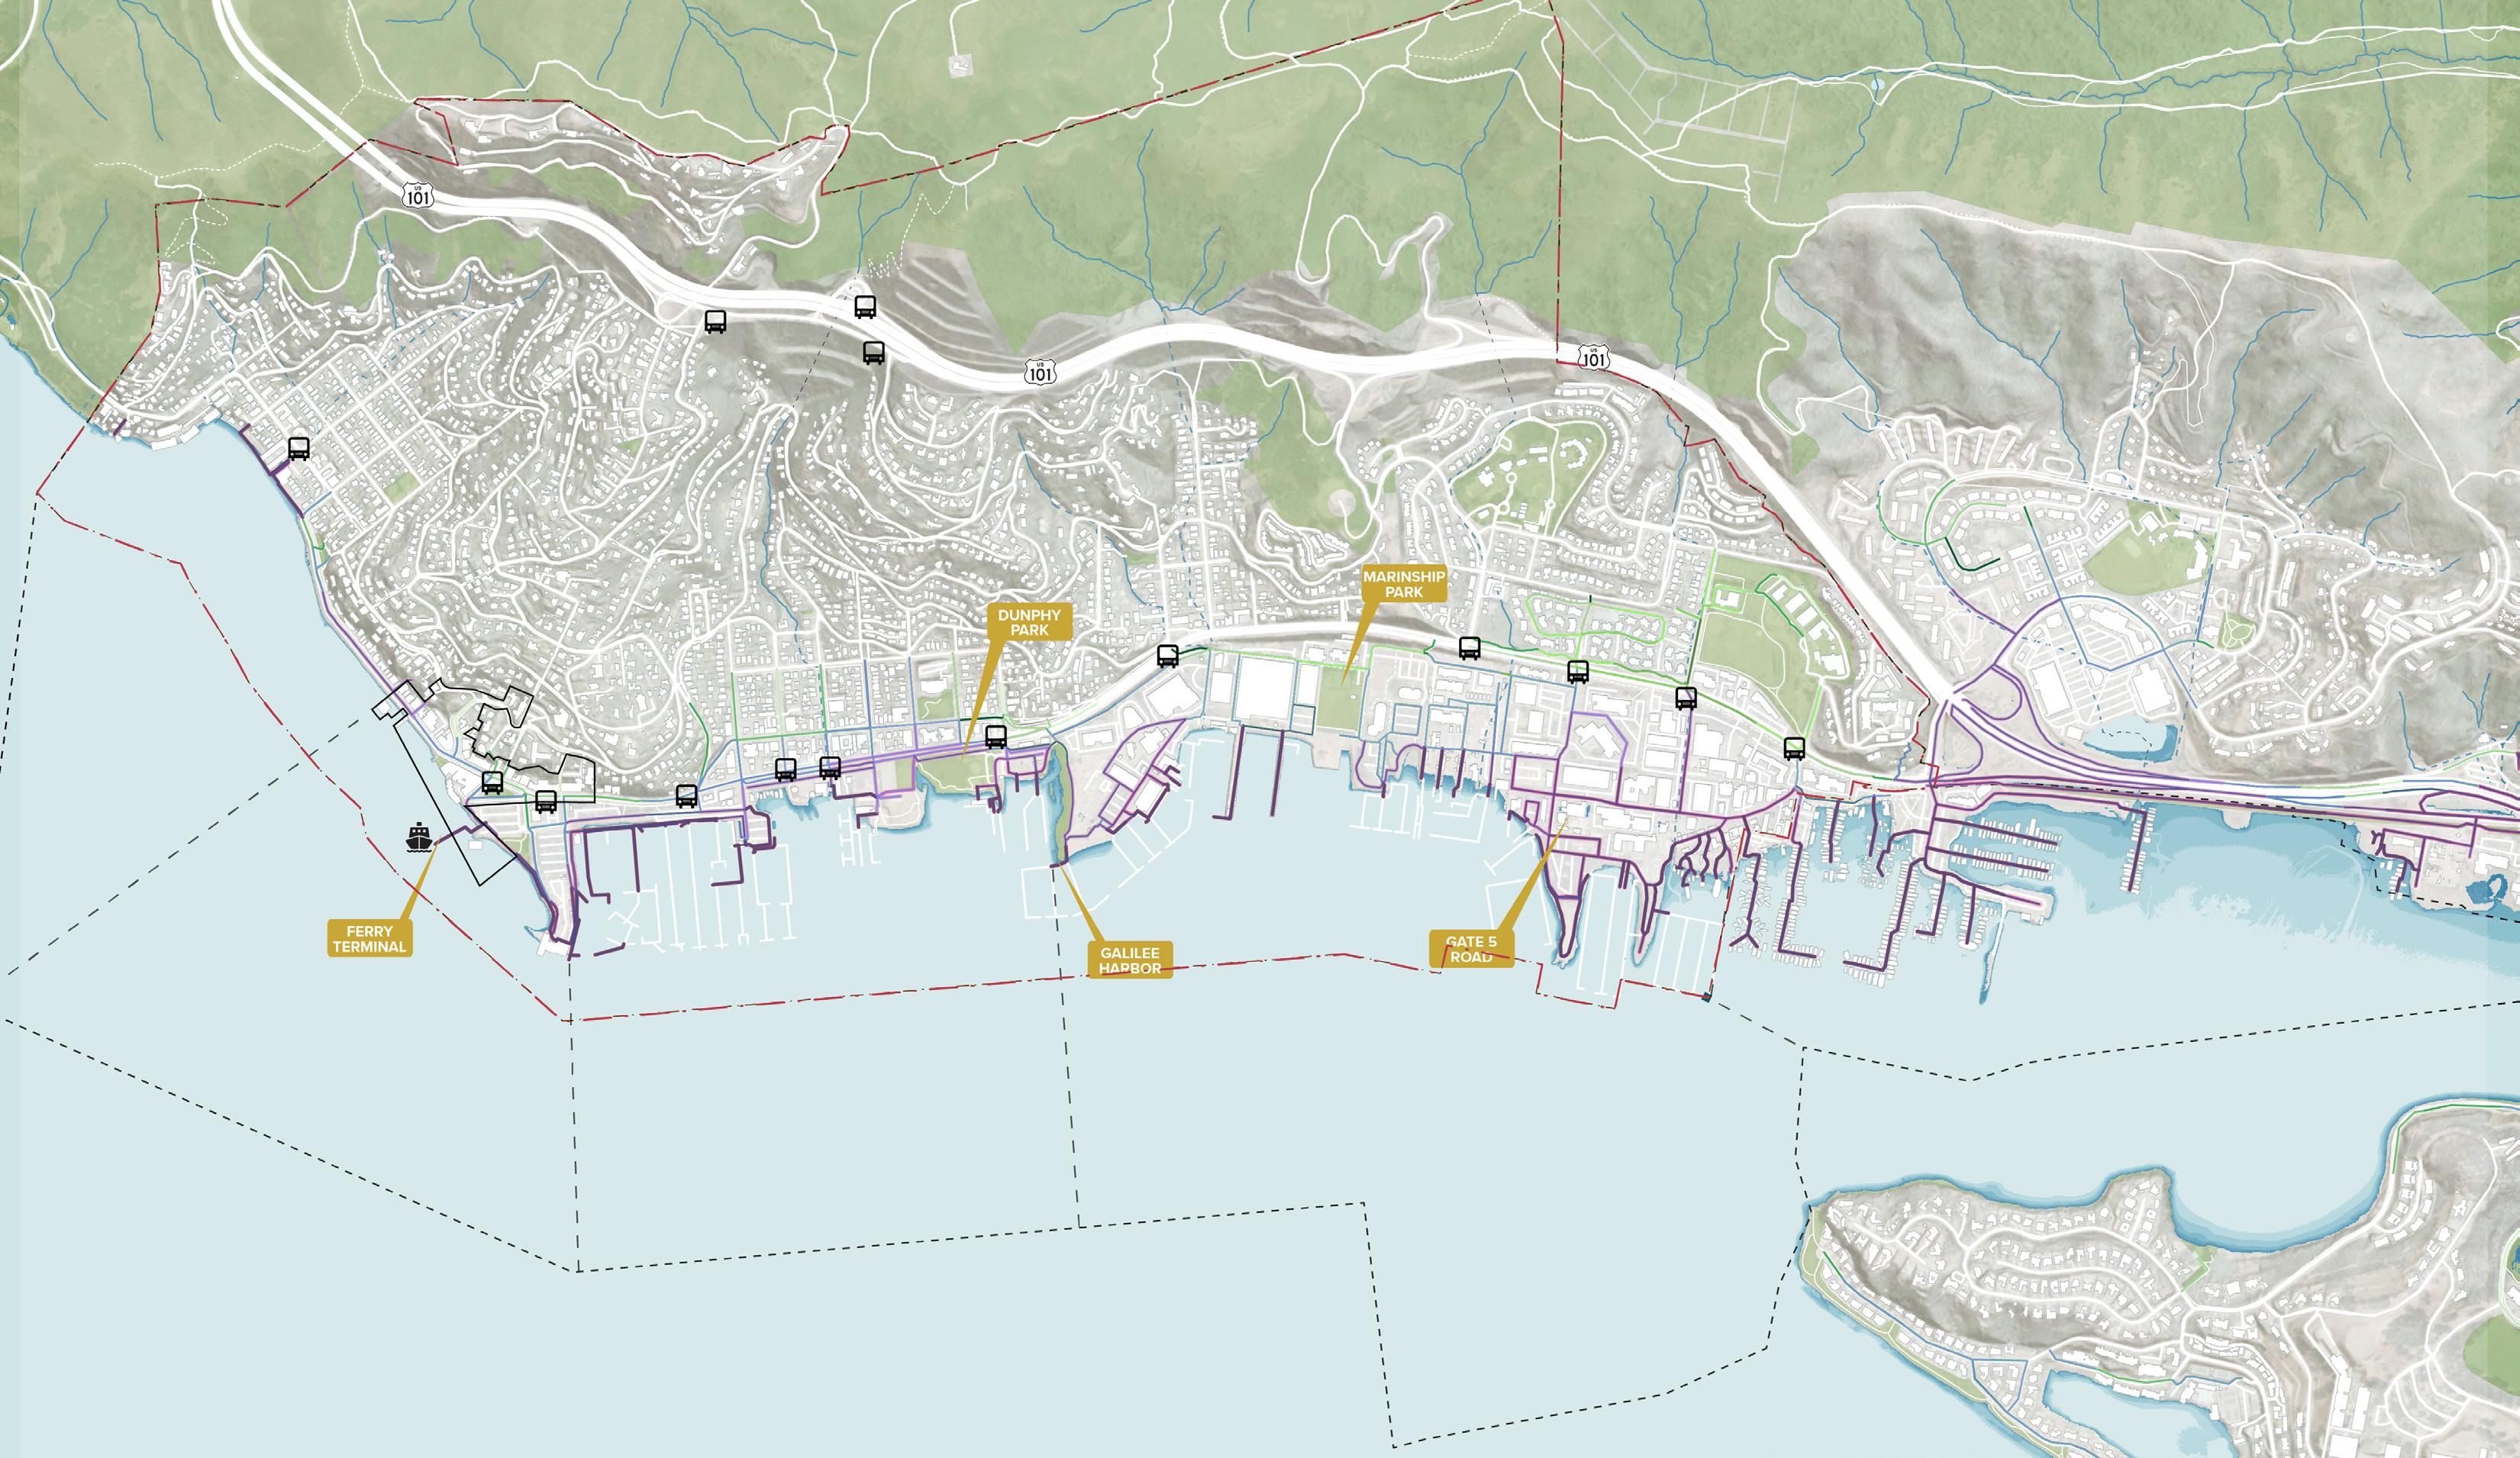Image resolution: width=2520 pixels, height=1458 pixels.
Task: Click the westernmost US 101 highway shield
Action: click(418, 195)
